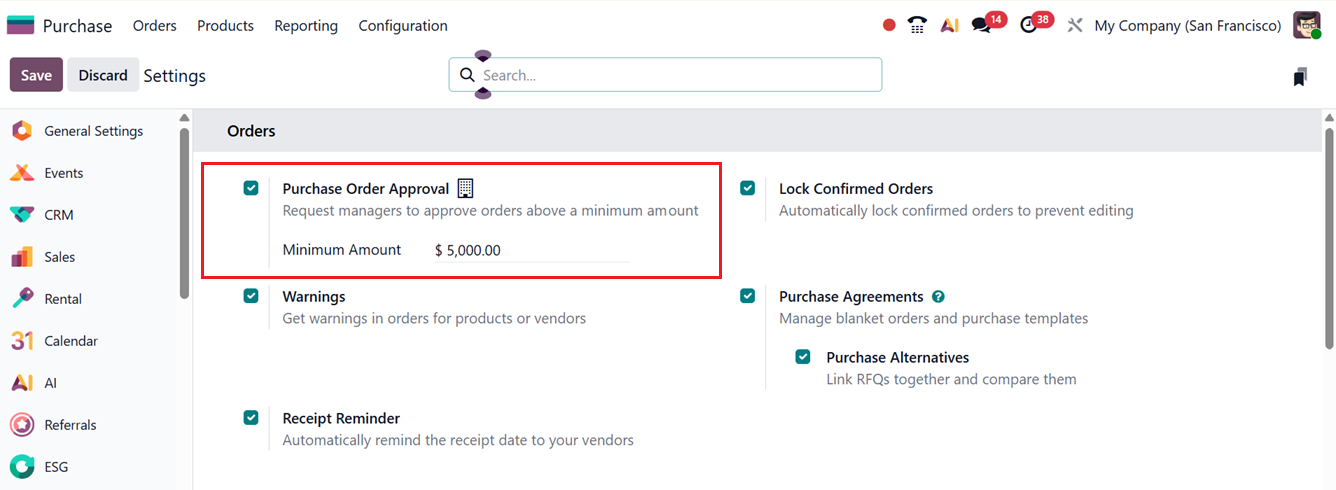The image size is (1336, 490).
Task: Open the AI assistant icon in navbar
Action: 950,26
